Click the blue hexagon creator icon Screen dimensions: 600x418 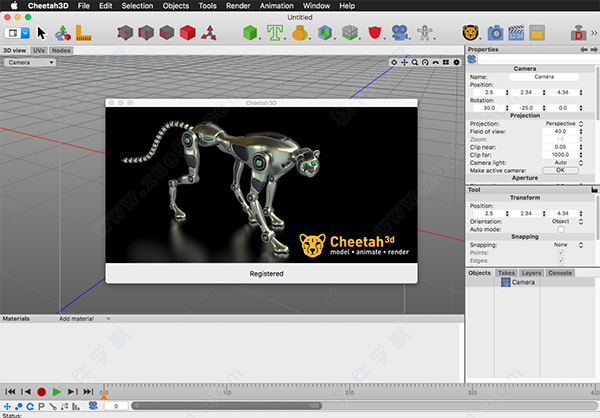pos(324,33)
